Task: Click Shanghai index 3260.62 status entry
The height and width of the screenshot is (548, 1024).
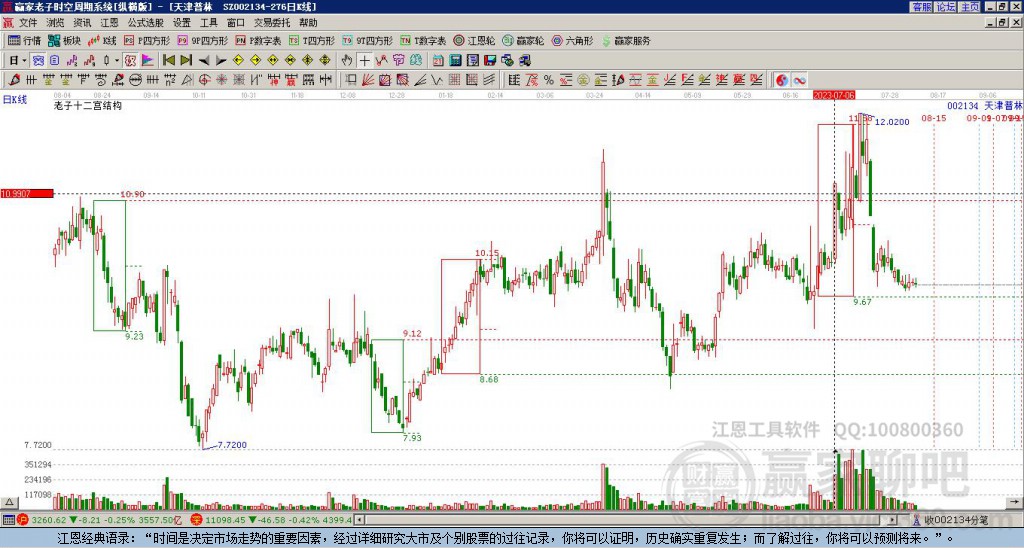Action: click(99, 520)
